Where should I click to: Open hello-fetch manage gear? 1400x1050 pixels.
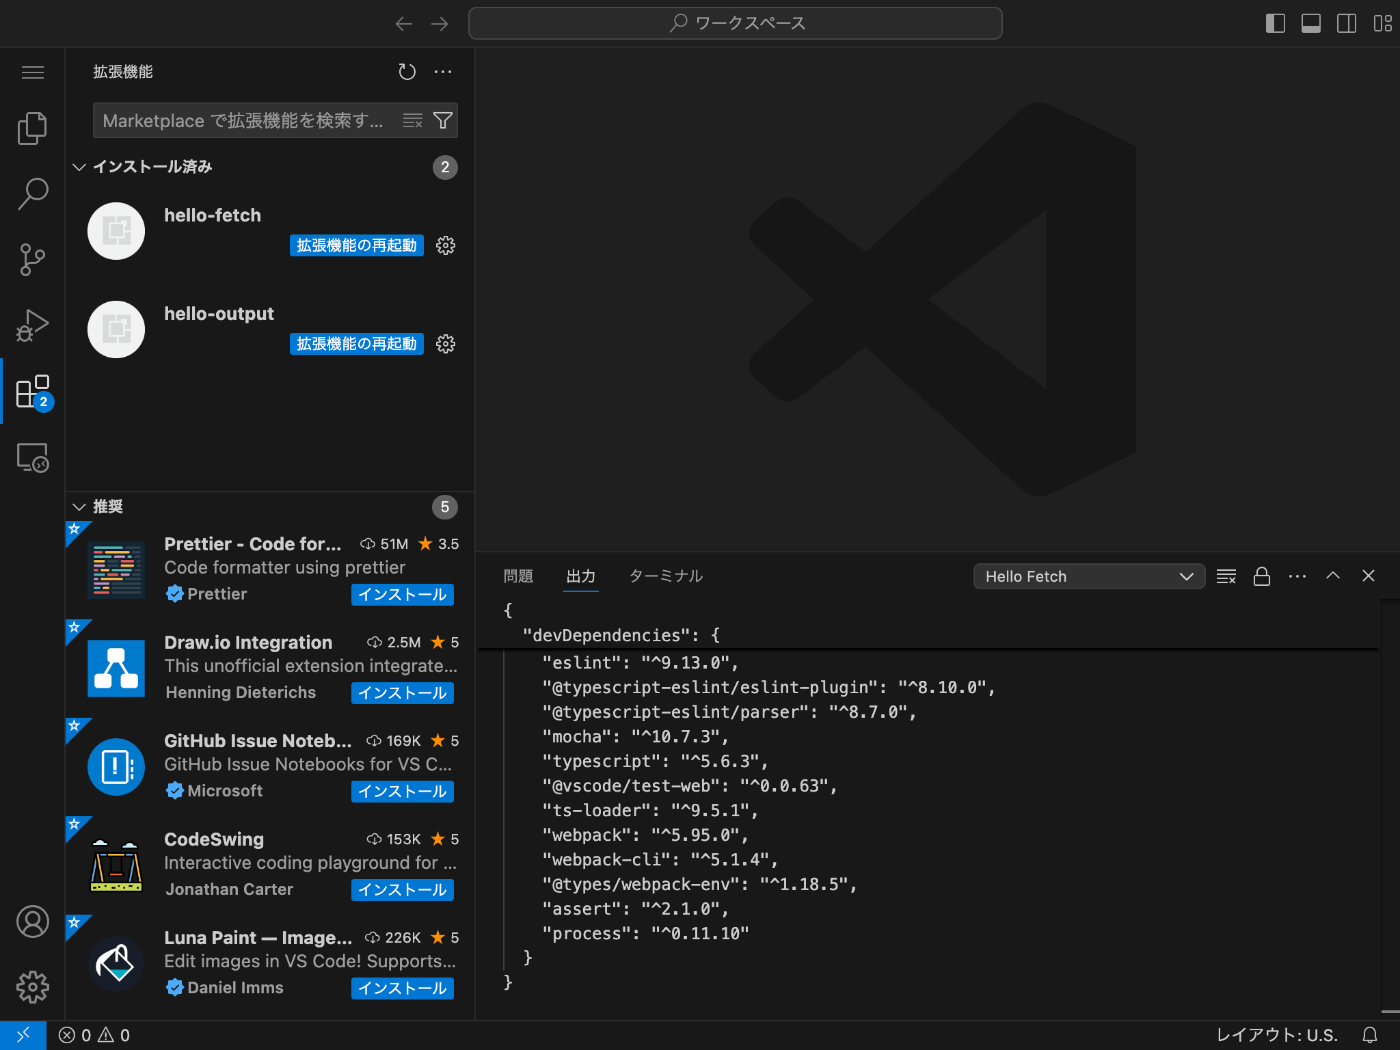click(x=446, y=245)
